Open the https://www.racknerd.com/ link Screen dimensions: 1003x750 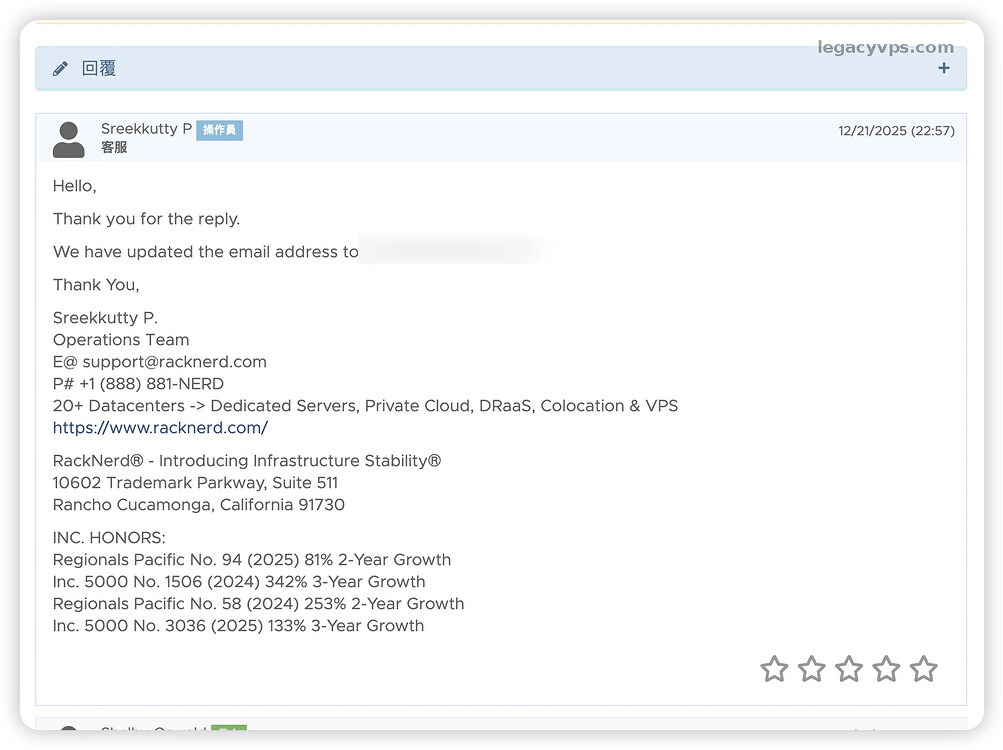pos(160,428)
